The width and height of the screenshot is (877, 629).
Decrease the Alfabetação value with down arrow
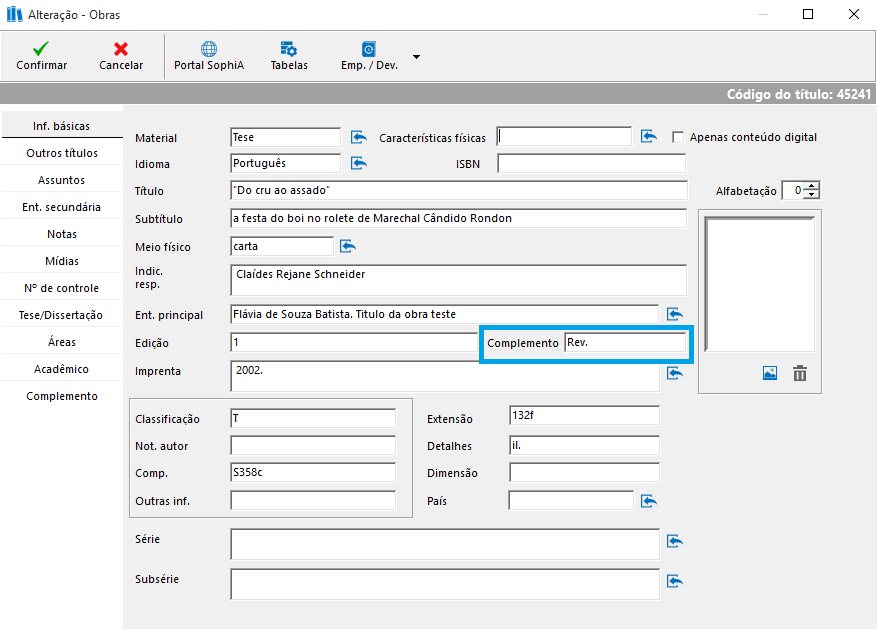812,195
